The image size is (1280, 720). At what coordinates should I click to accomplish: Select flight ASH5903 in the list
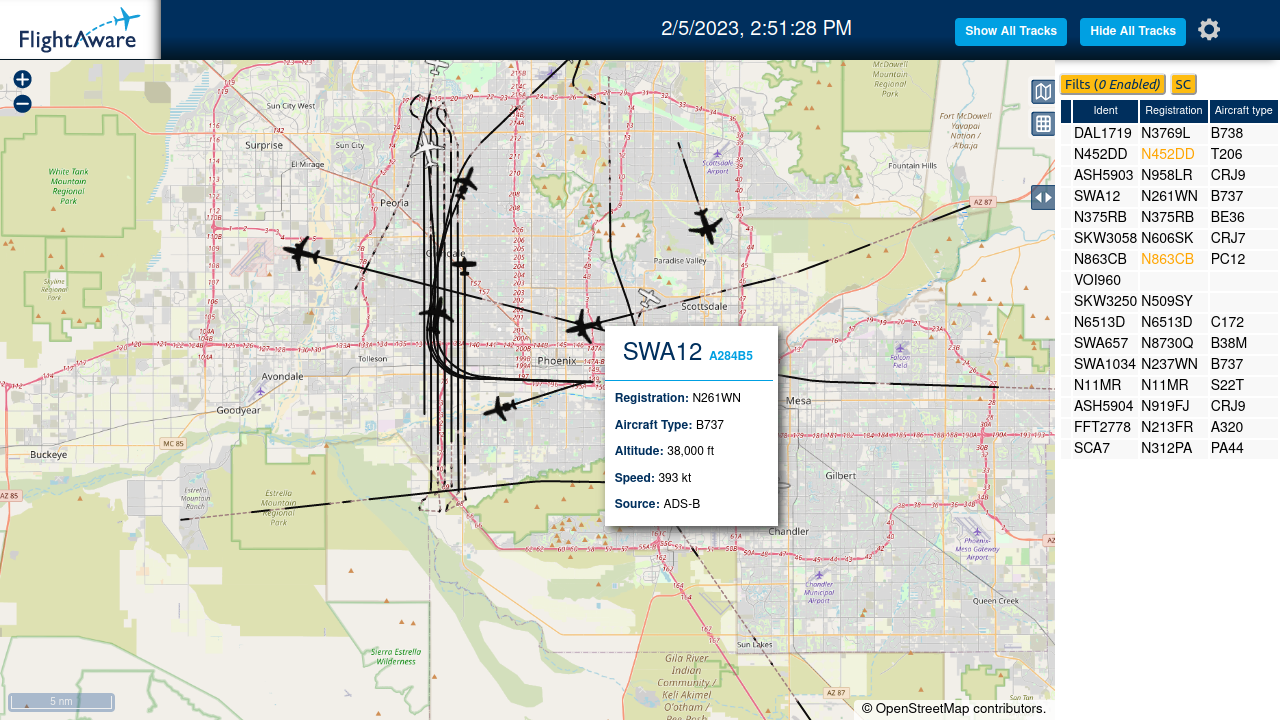(1104, 175)
